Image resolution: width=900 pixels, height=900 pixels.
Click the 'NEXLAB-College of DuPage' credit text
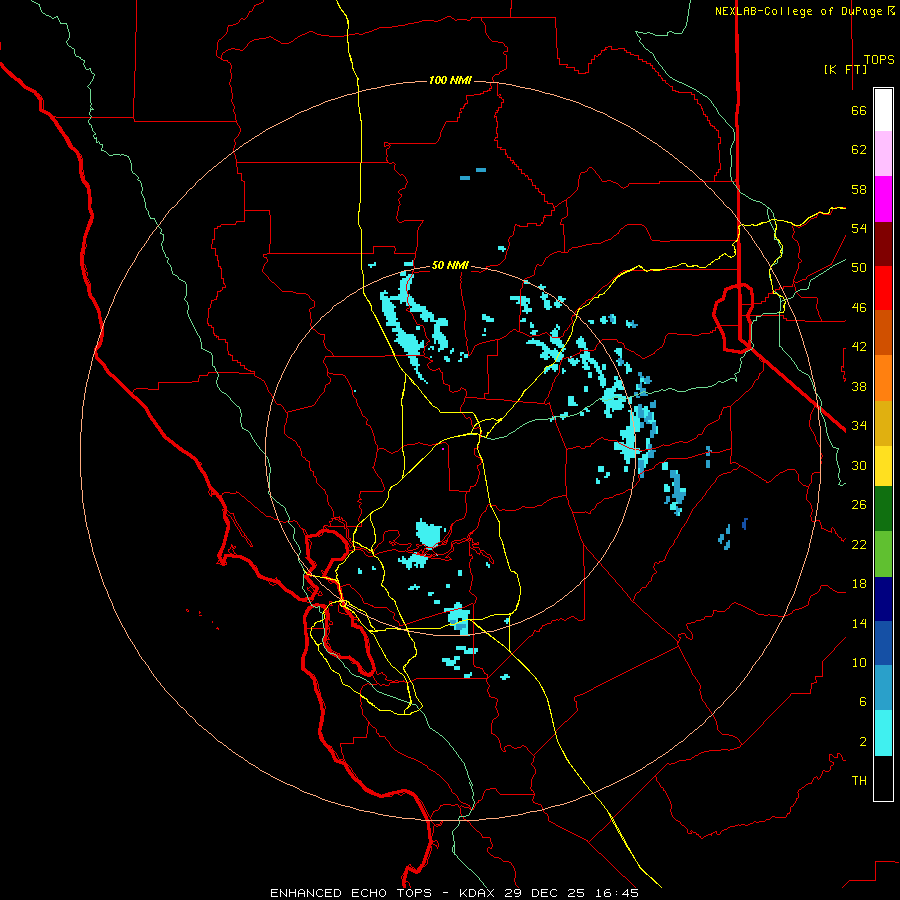tap(800, 11)
